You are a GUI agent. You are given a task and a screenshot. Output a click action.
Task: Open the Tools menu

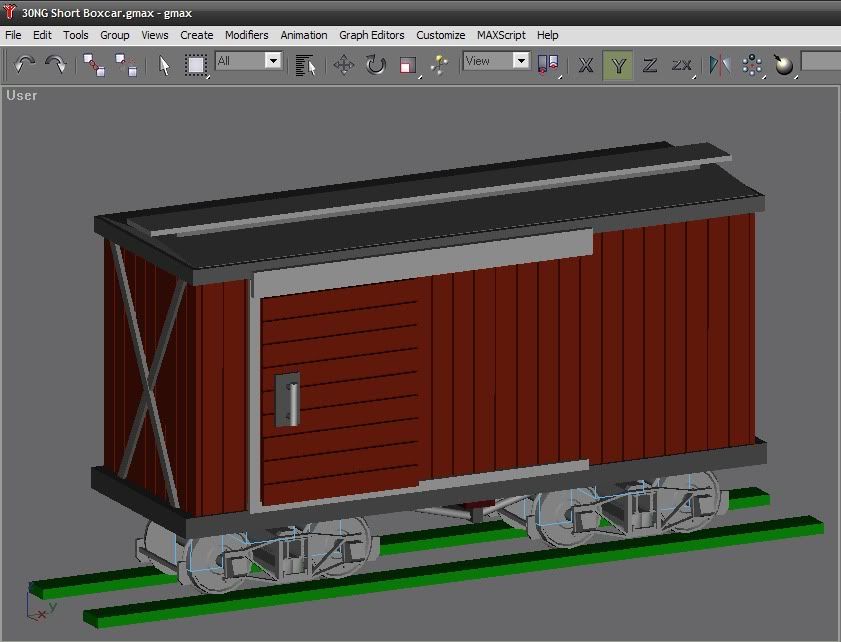point(75,35)
